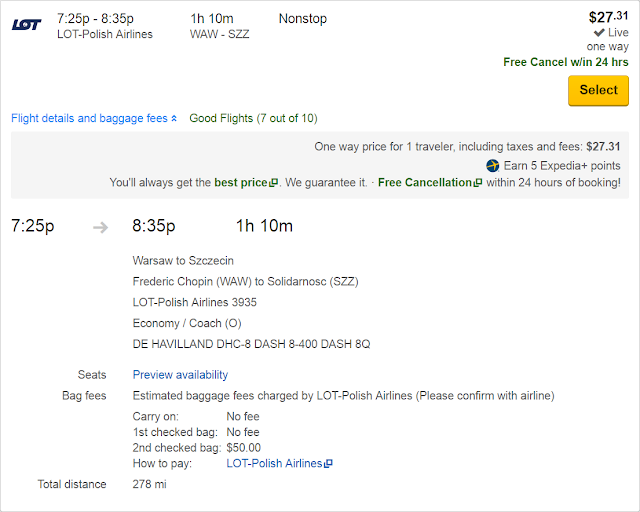The width and height of the screenshot is (640, 512).
Task: Click the arrow between 7:25p and 8:35p
Action: click(100, 227)
